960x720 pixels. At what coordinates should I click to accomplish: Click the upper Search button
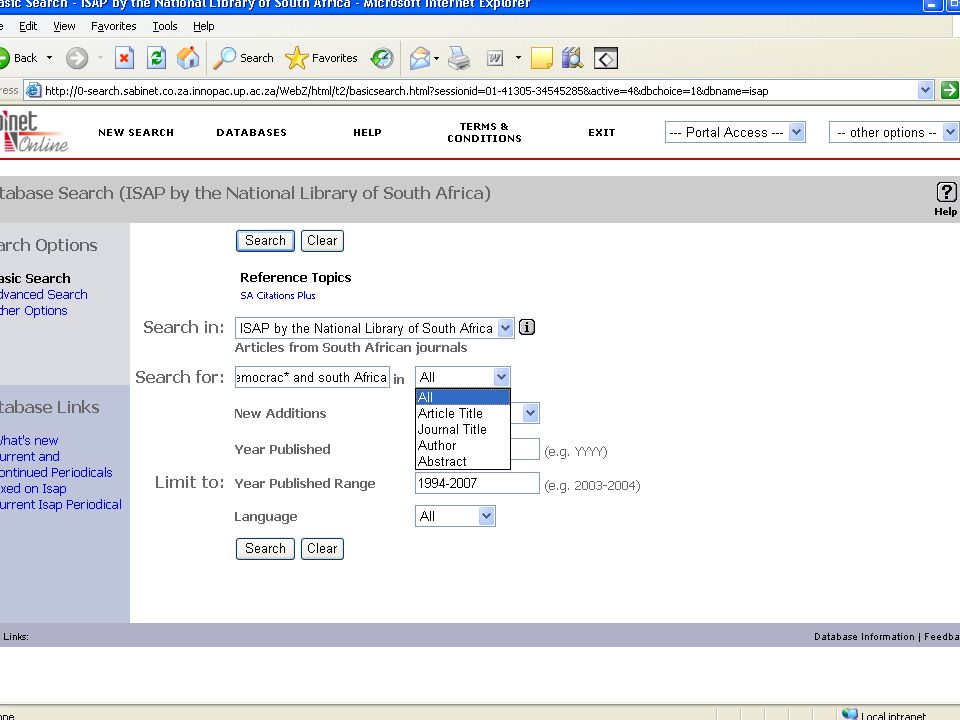tap(265, 241)
